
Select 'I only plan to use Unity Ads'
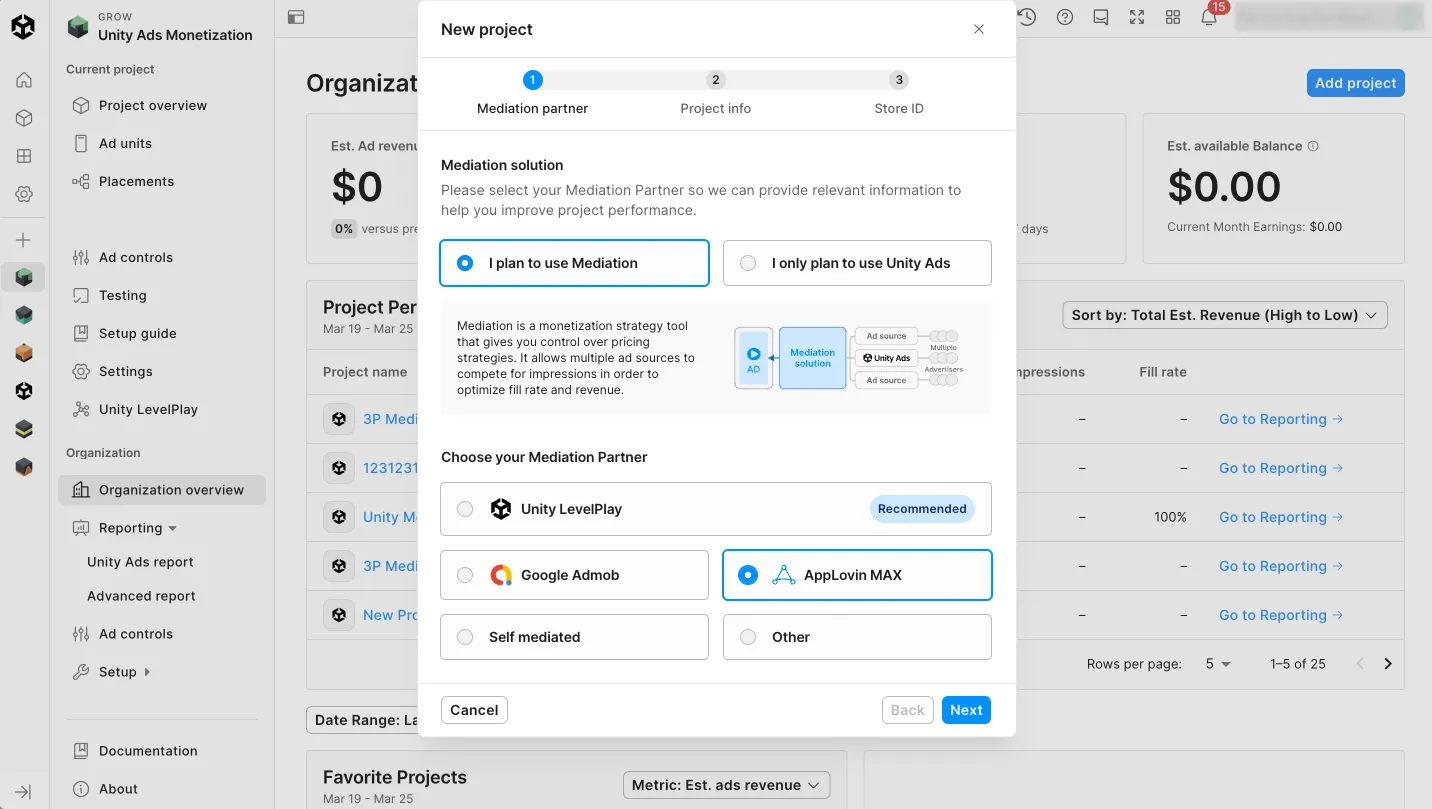pyautogui.click(x=748, y=263)
